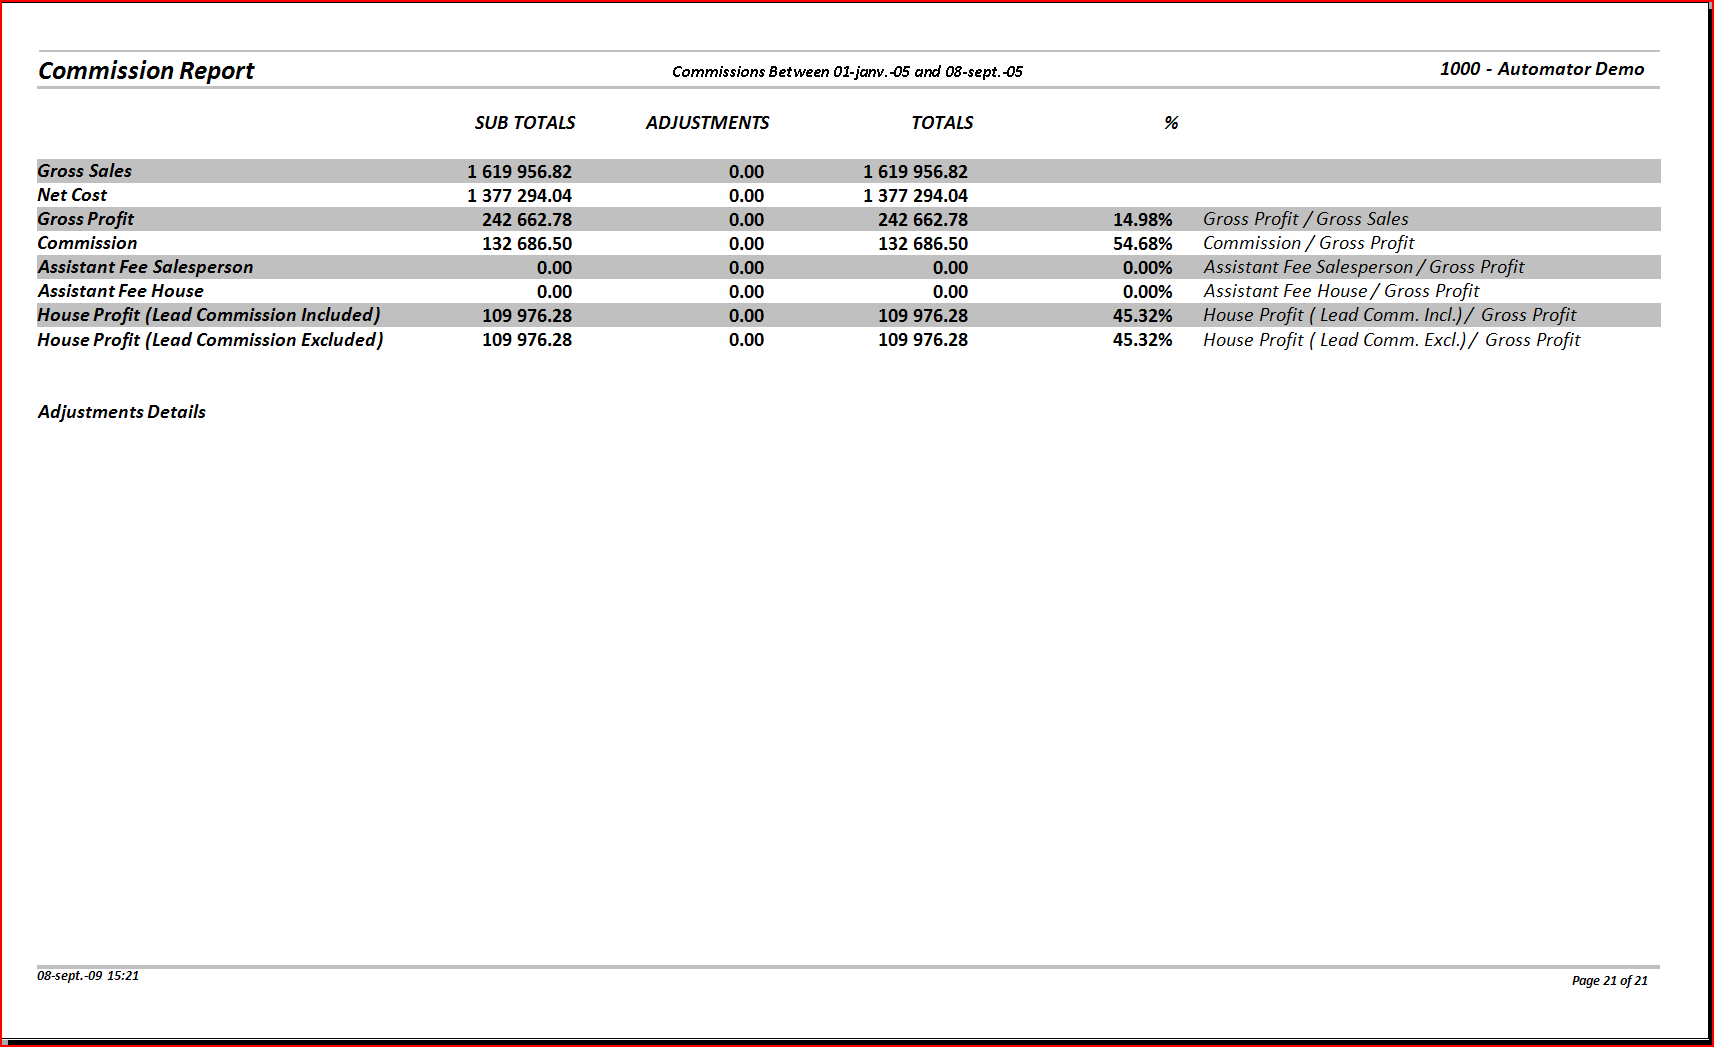Click the 132 686.50 commission sub total
This screenshot has width=1714, height=1047.
(x=527, y=244)
